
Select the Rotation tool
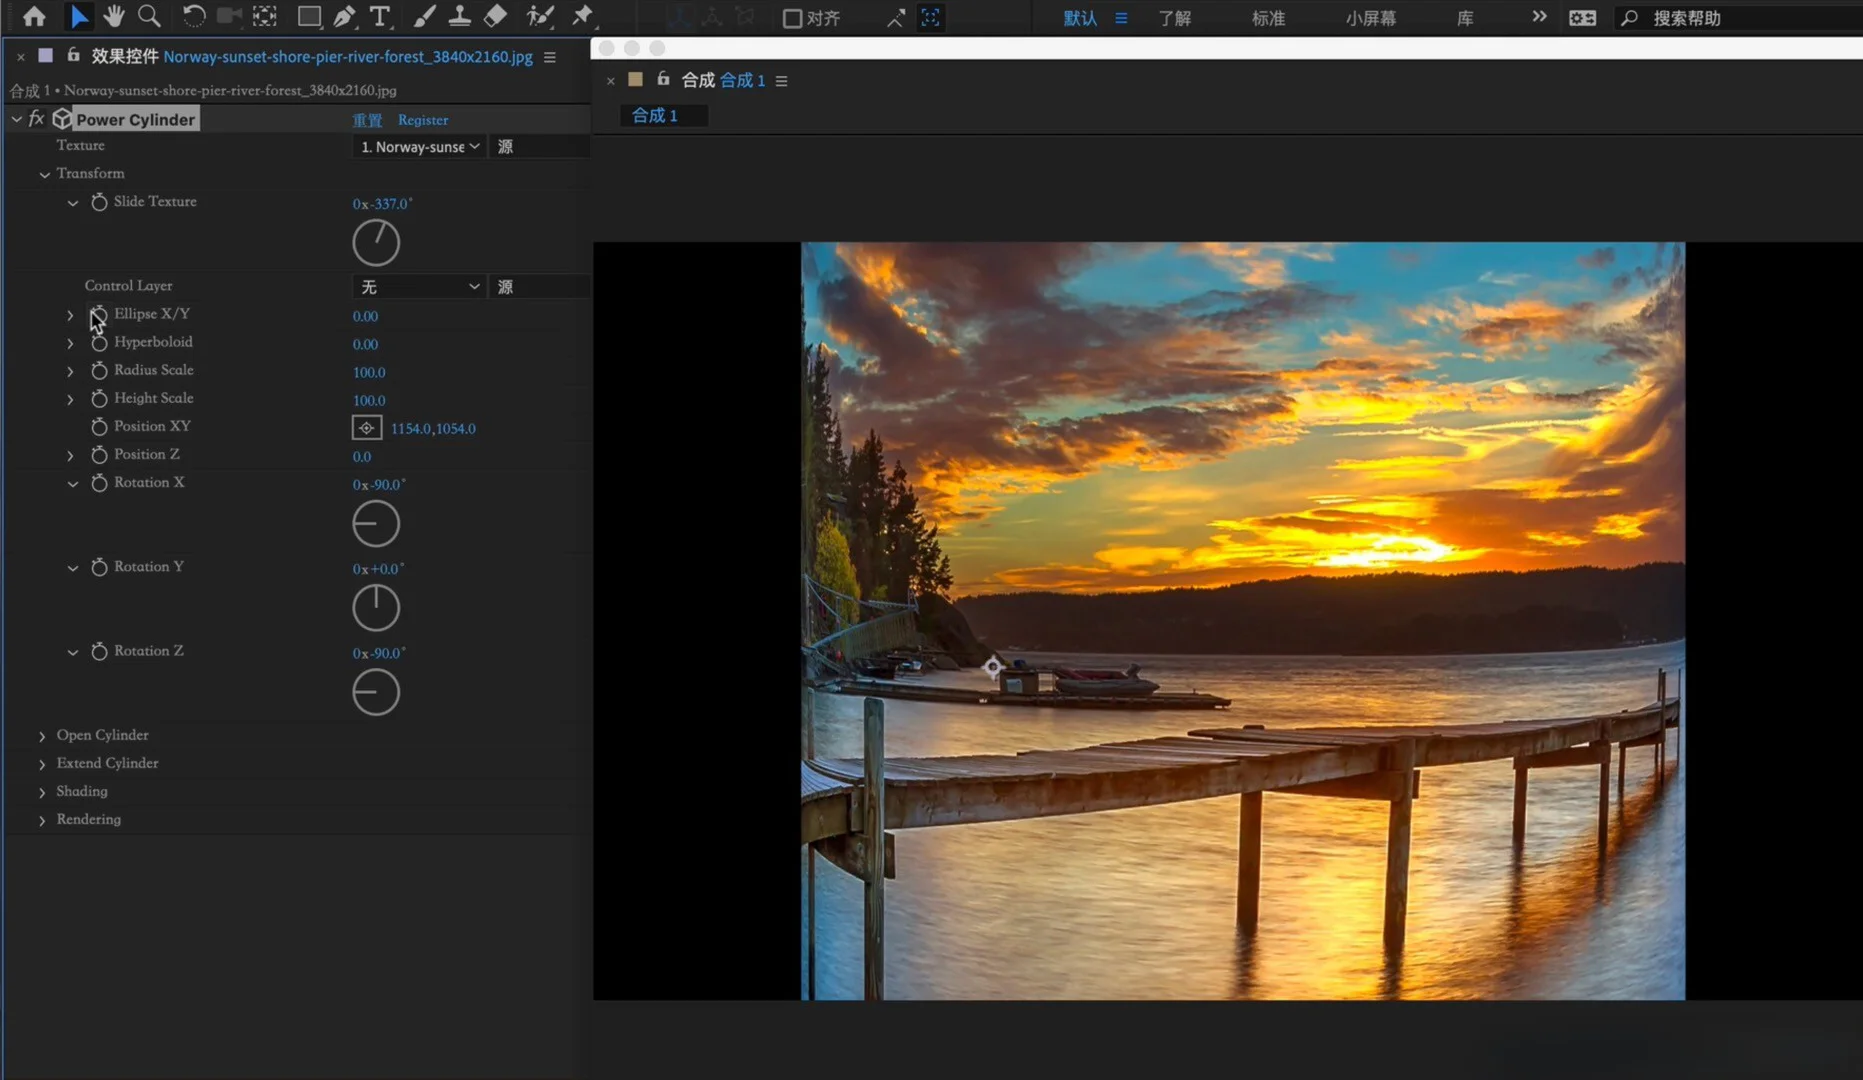point(193,16)
